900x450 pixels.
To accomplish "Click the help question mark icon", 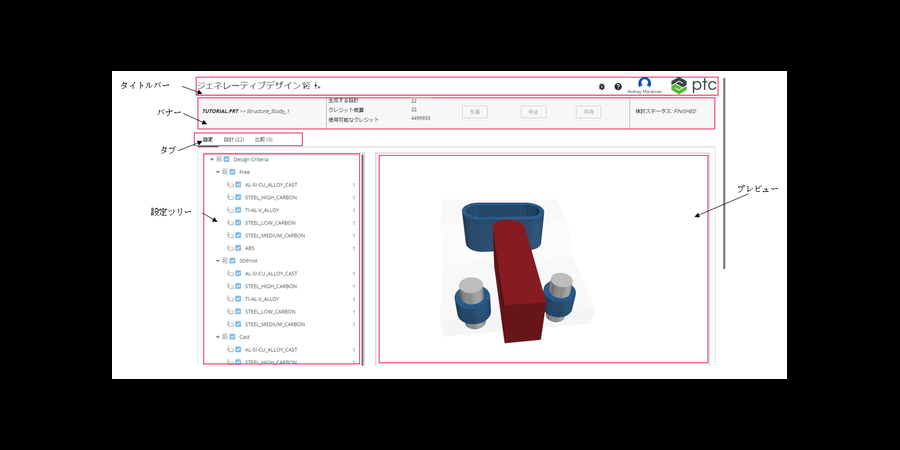I will point(618,87).
